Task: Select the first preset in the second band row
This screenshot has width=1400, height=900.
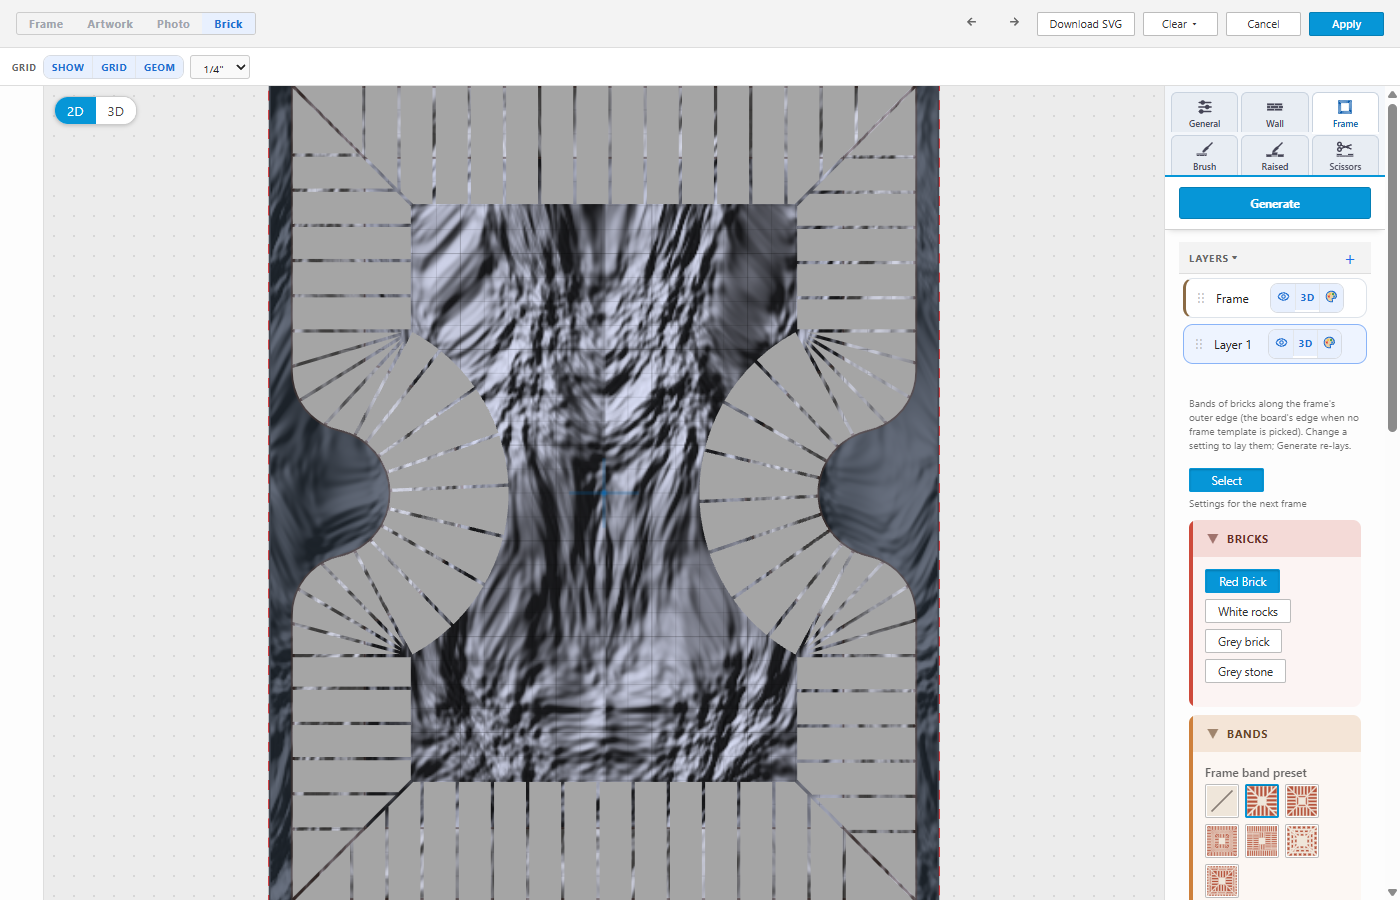Action: [x=1222, y=841]
